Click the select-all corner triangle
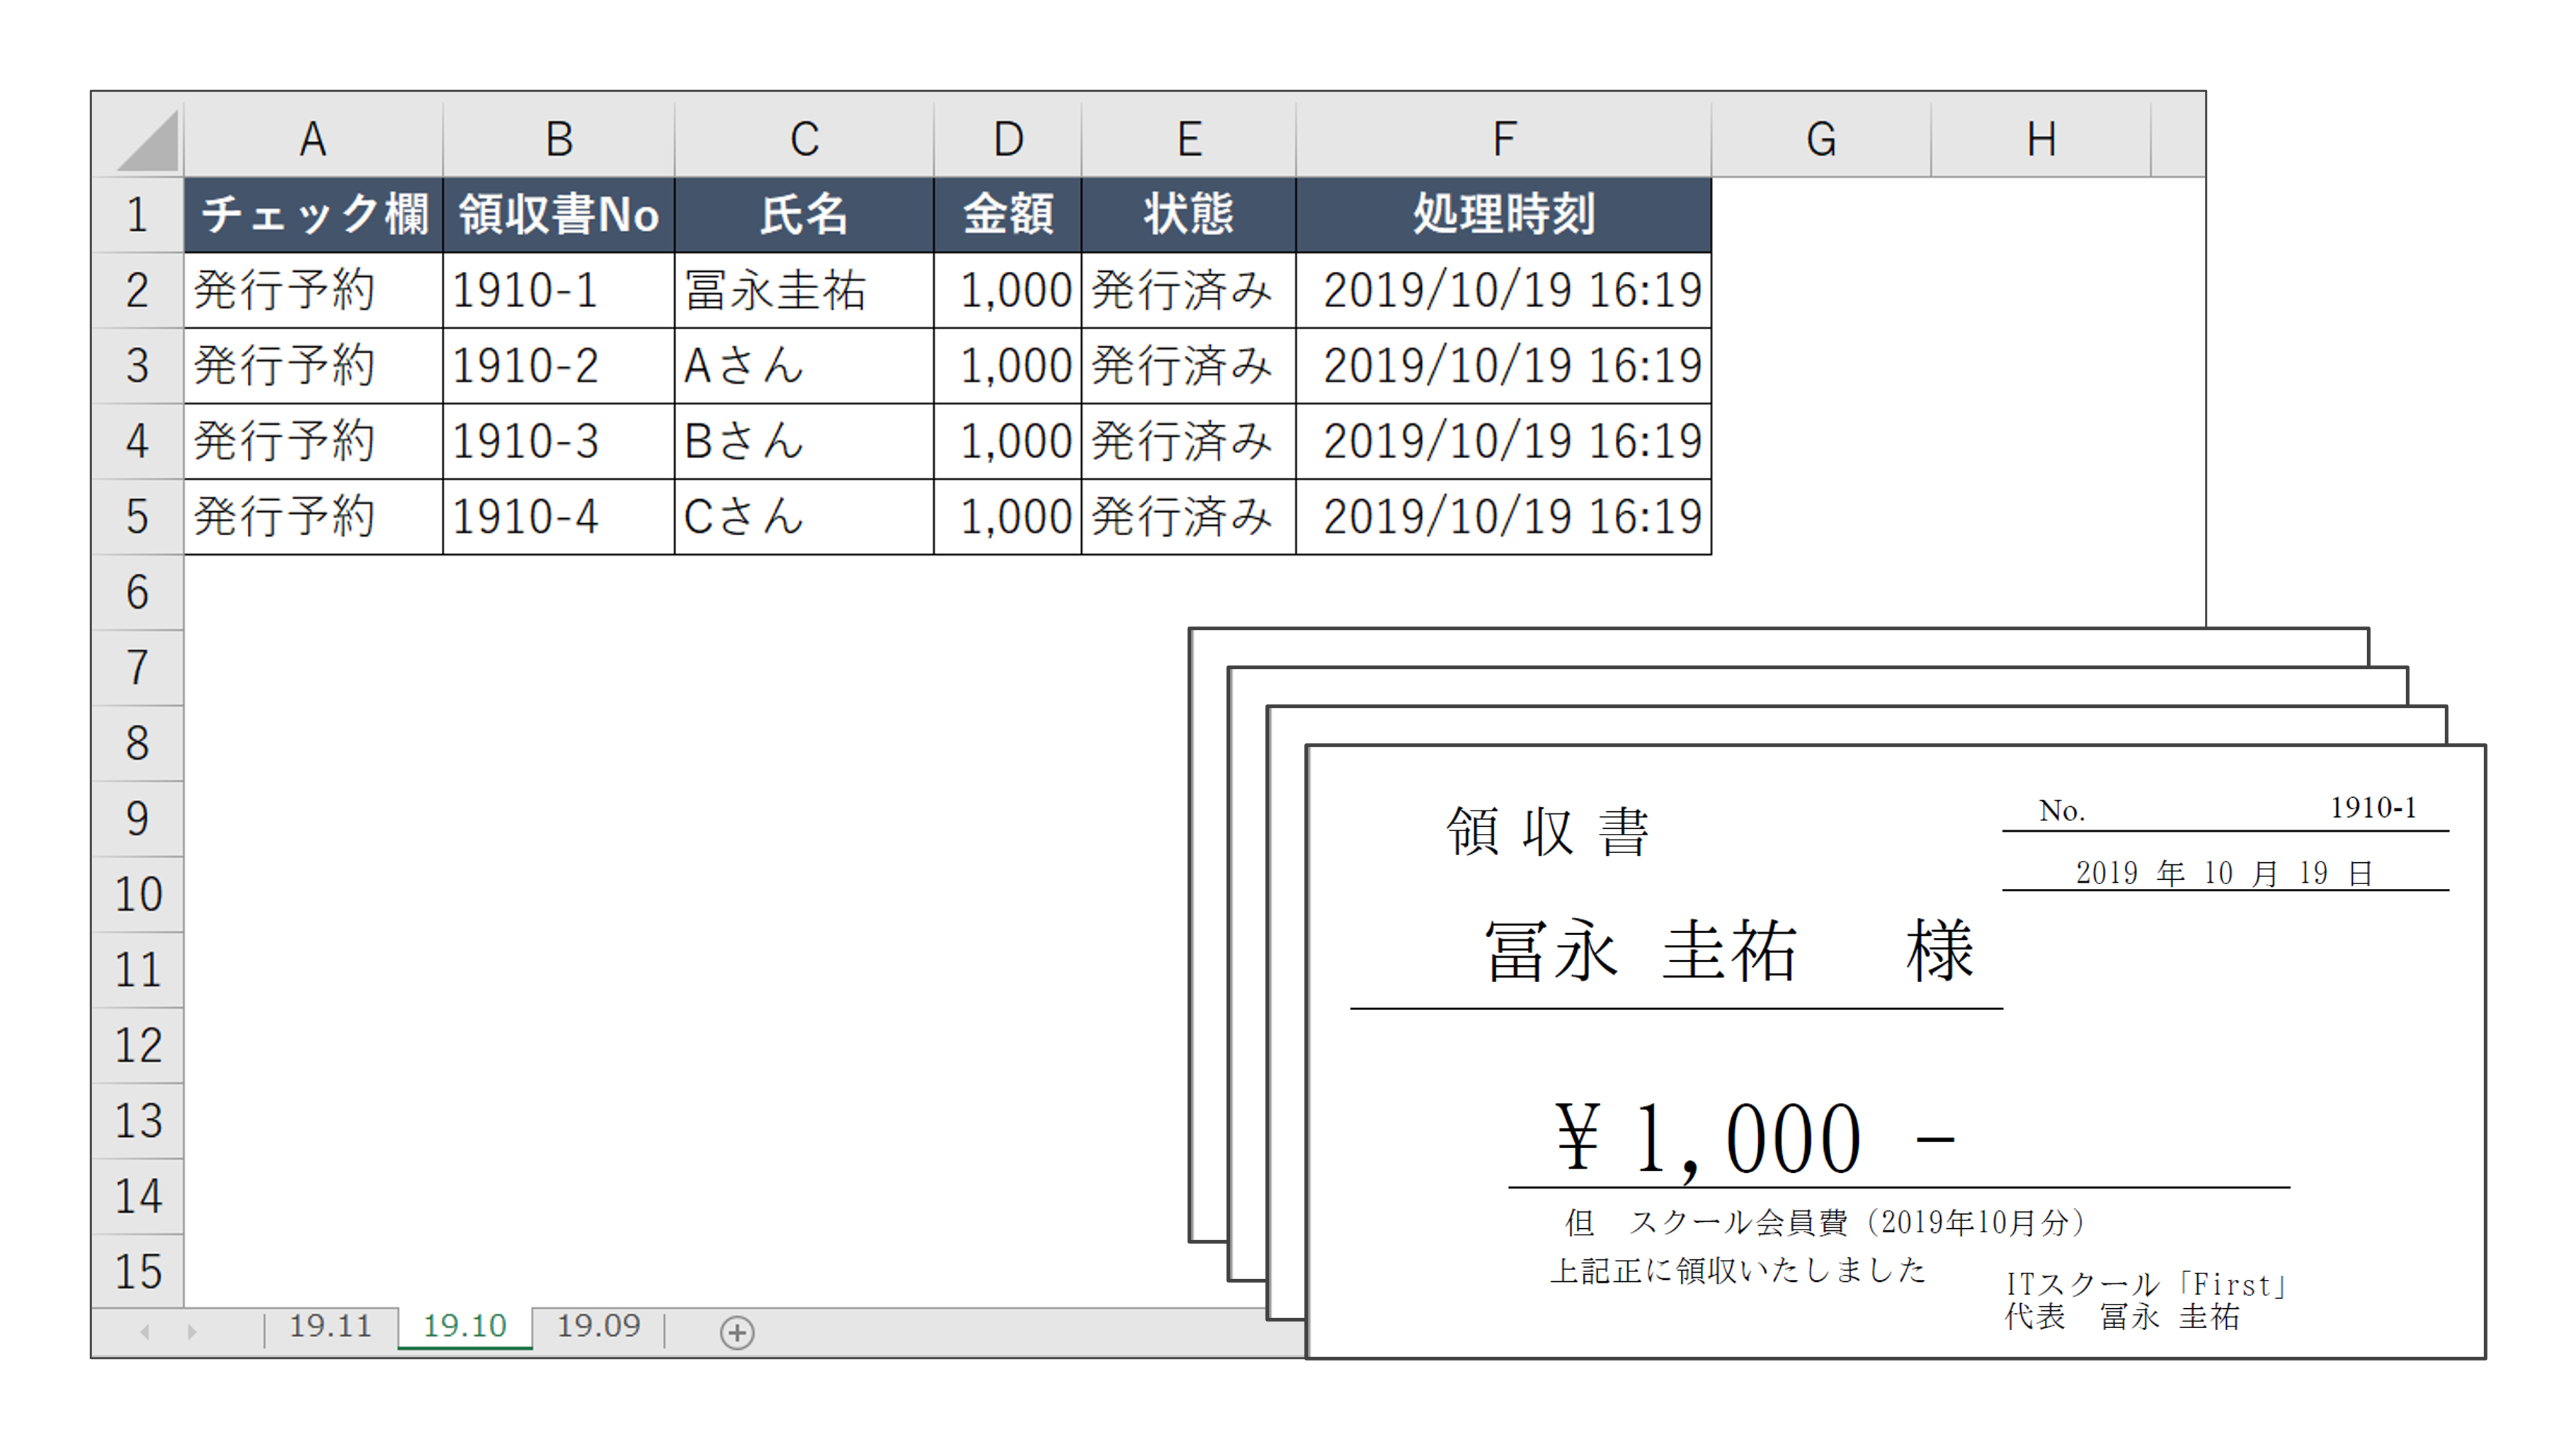Viewport: 2576px width, 1449px height. (147, 141)
